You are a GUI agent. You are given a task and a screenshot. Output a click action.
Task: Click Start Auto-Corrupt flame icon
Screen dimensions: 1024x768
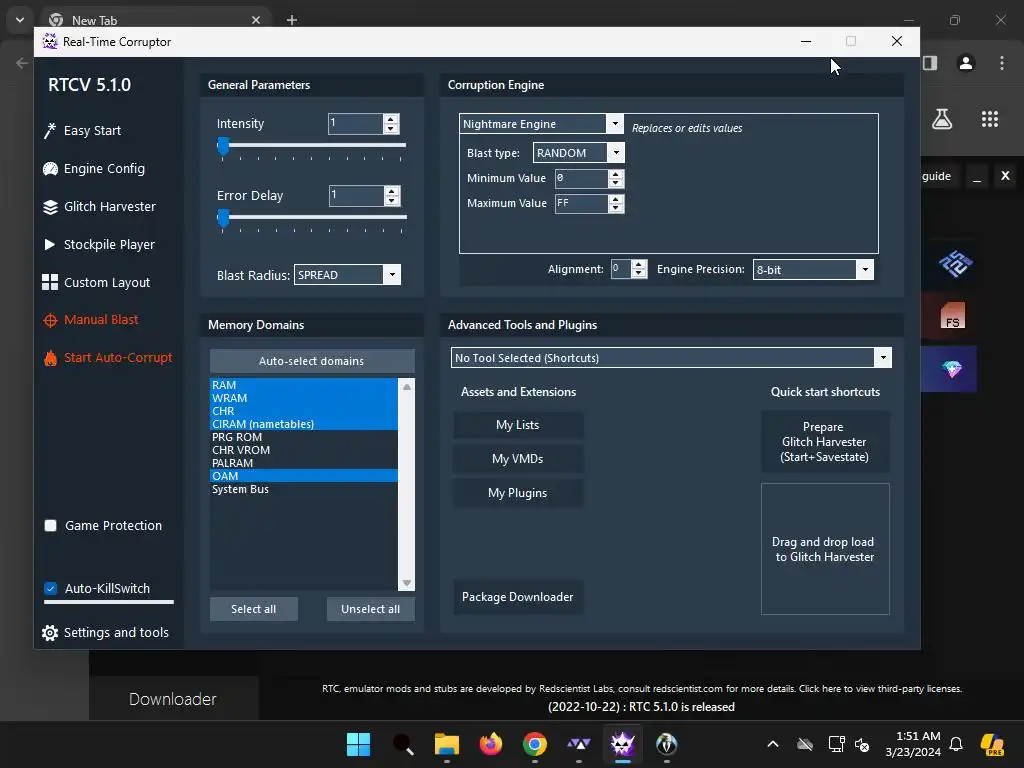[50, 358]
